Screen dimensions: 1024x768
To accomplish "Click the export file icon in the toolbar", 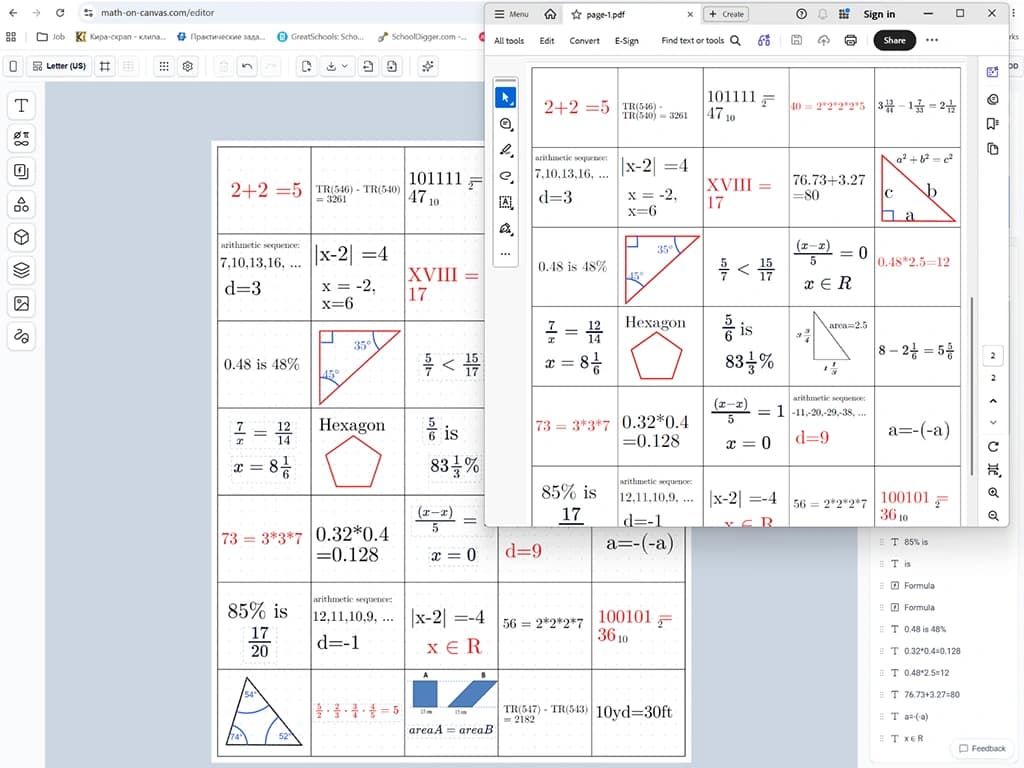I will pyautogui.click(x=392, y=66).
